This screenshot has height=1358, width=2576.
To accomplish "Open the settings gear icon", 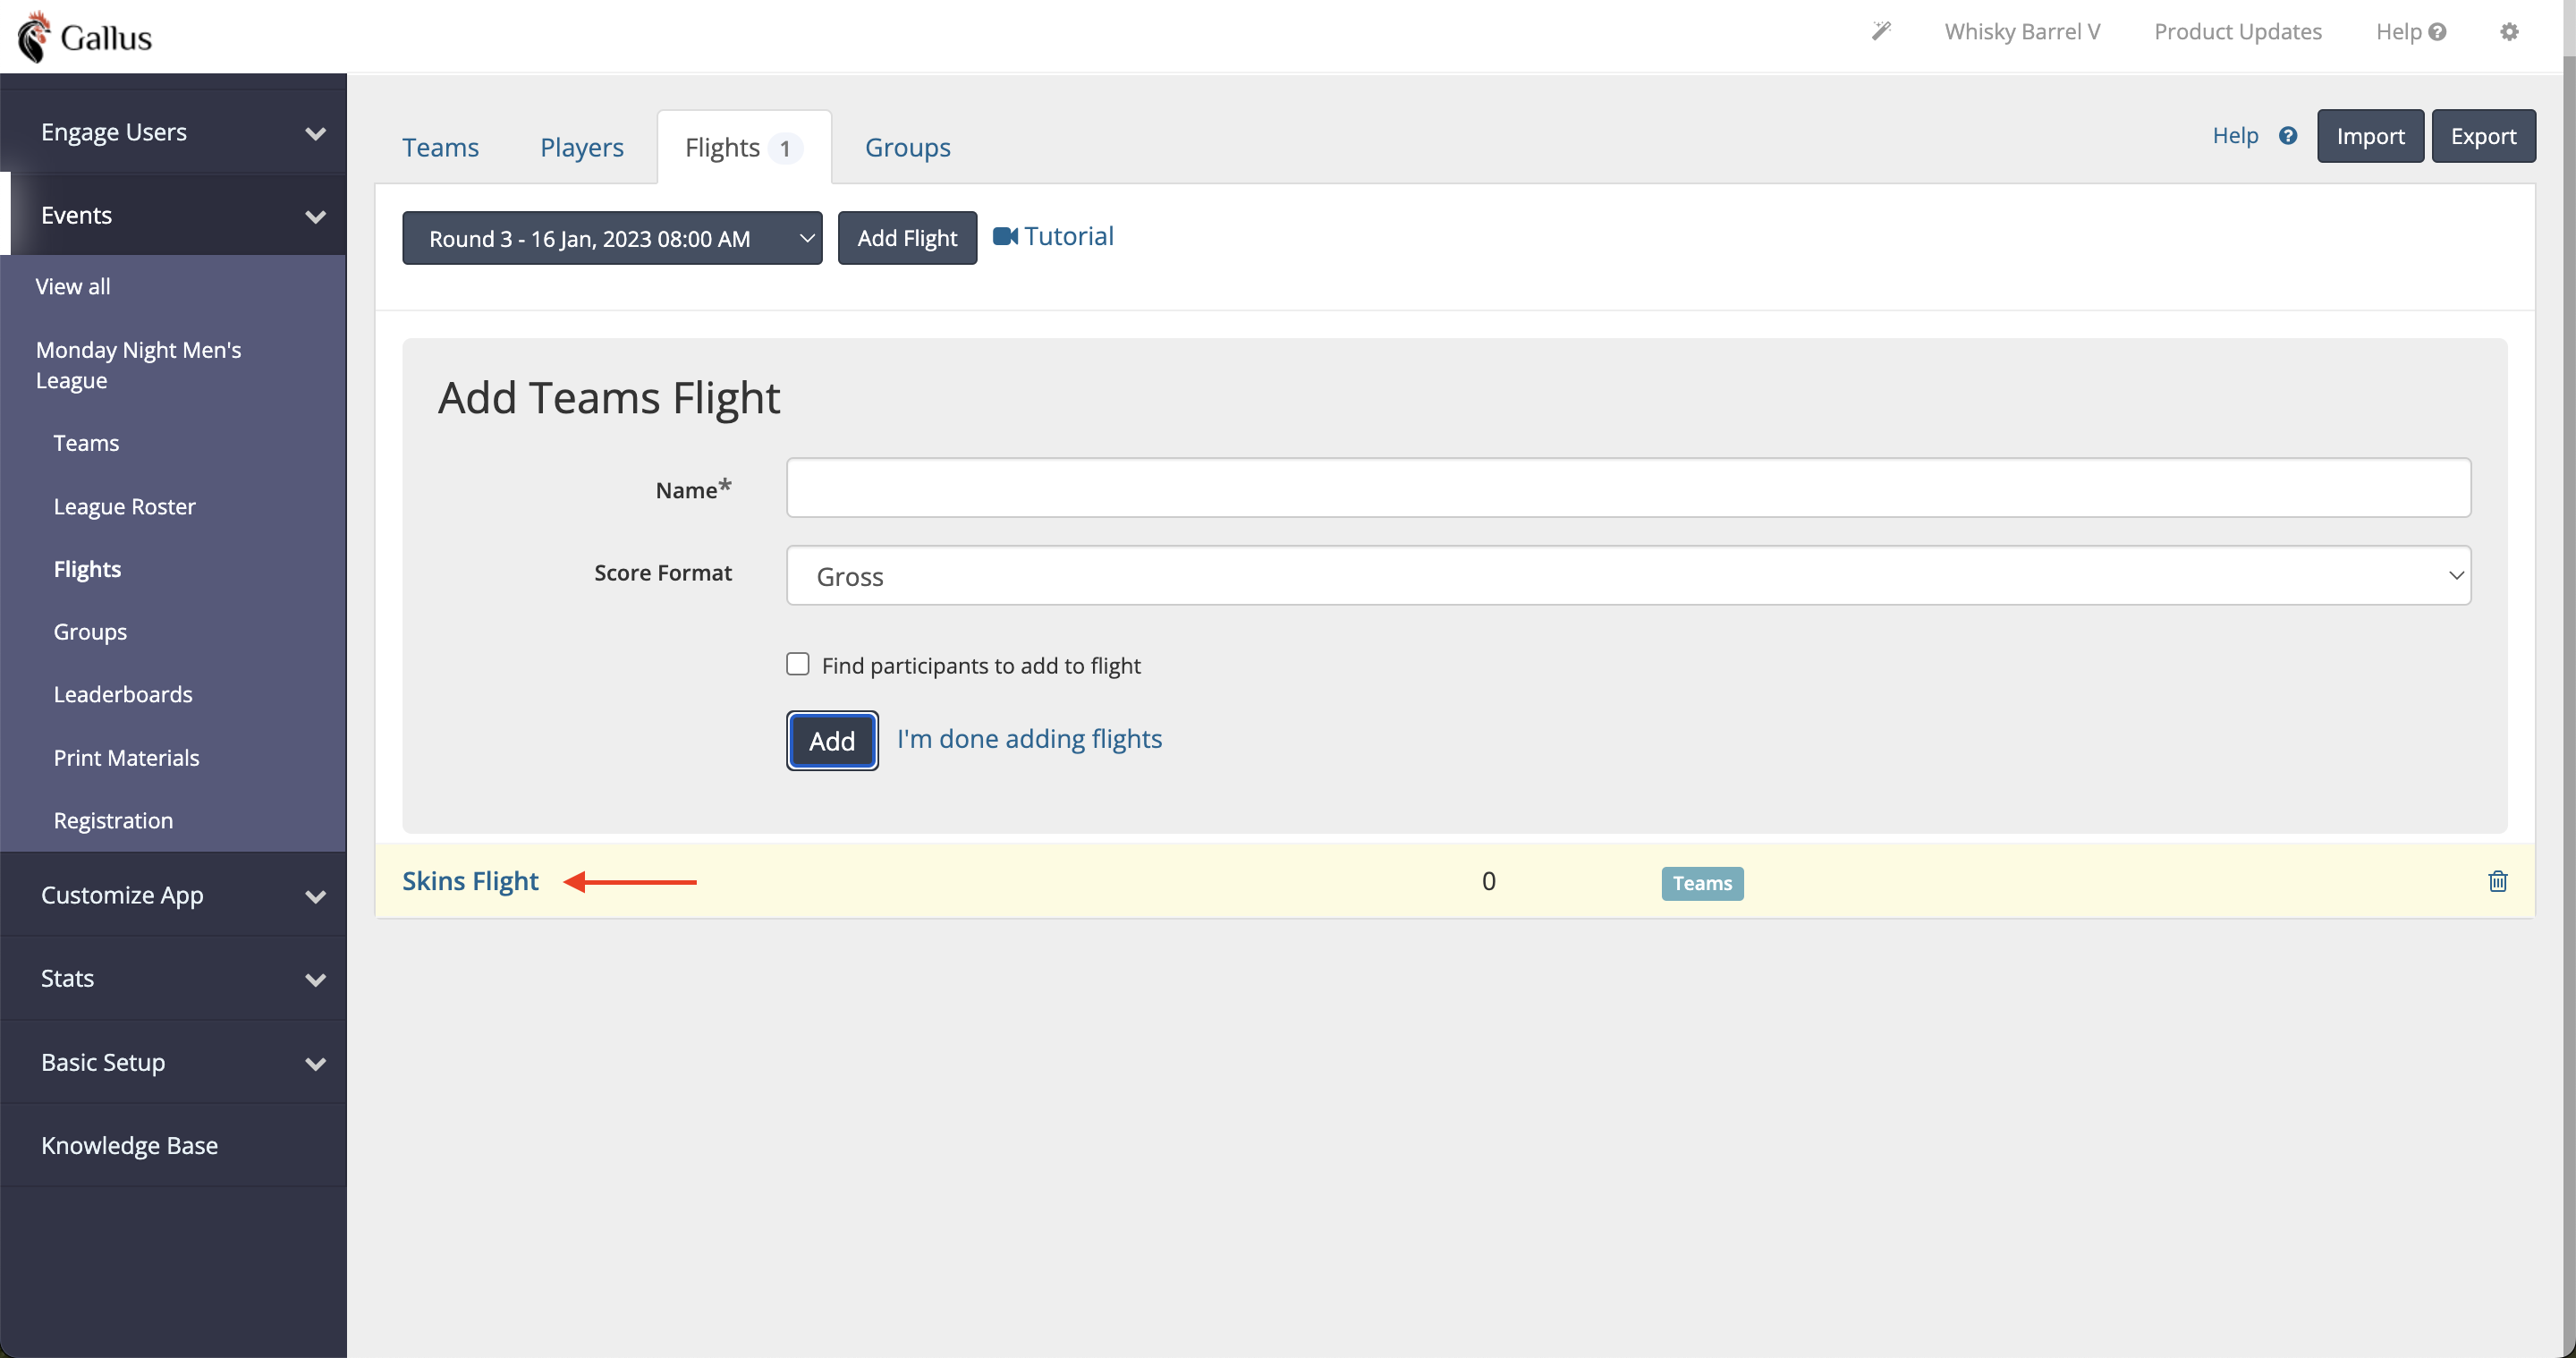I will (x=2509, y=32).
